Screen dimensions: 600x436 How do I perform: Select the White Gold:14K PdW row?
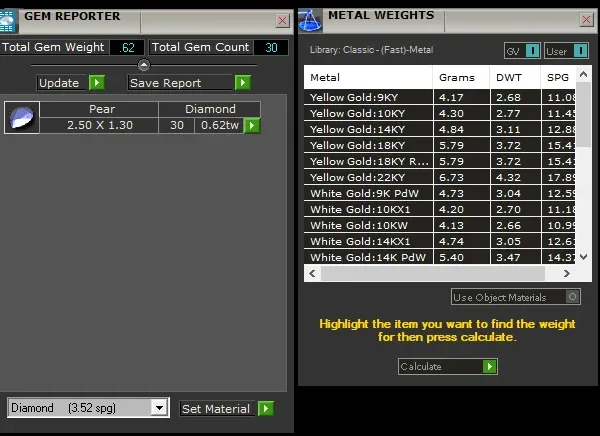[x=440, y=257]
